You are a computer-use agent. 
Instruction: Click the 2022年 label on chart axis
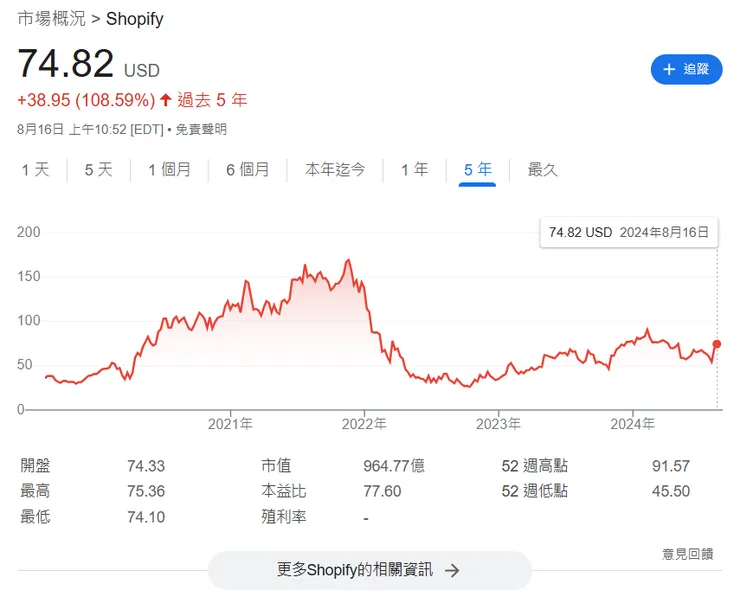click(x=364, y=424)
